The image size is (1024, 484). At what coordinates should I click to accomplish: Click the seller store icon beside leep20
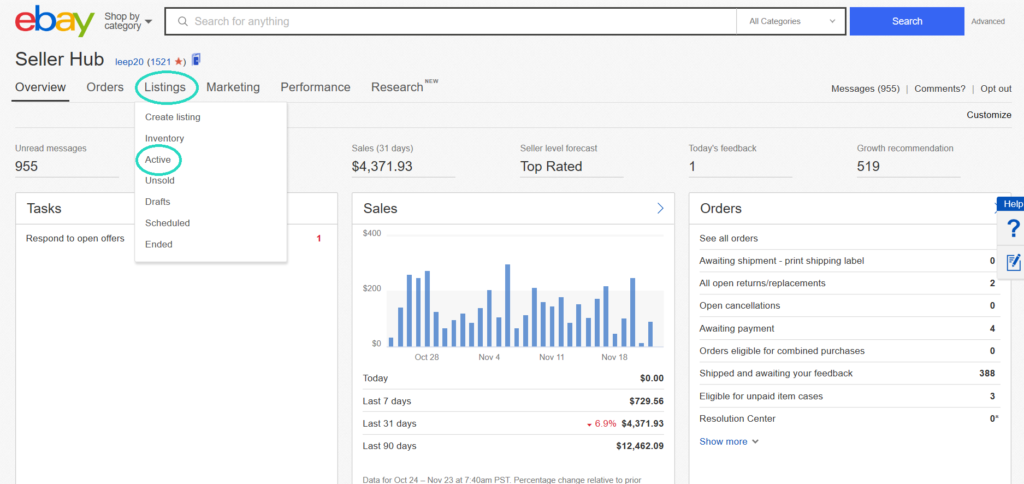click(x=196, y=59)
